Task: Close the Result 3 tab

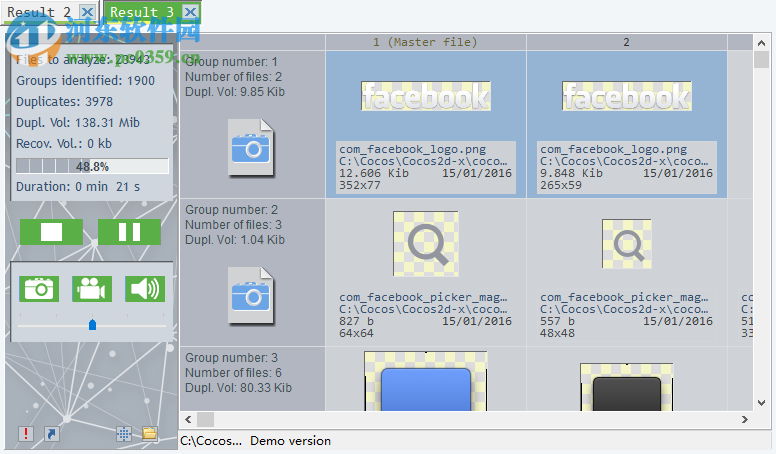Action: coord(190,12)
